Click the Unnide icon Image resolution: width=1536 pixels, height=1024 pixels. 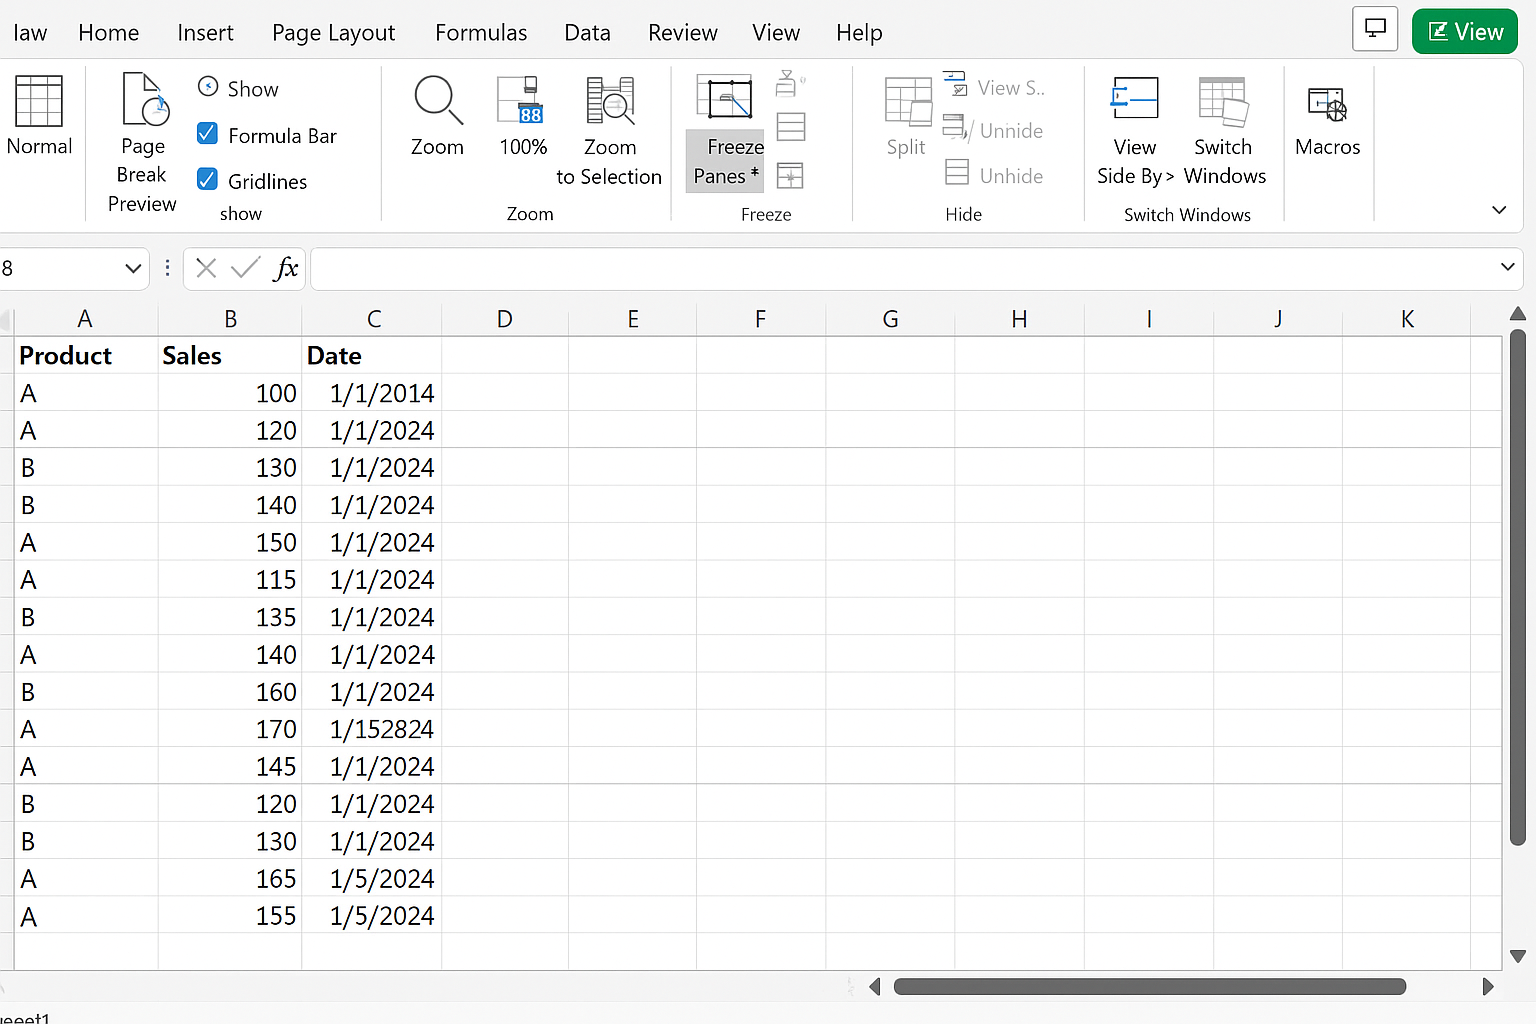[x=957, y=128]
